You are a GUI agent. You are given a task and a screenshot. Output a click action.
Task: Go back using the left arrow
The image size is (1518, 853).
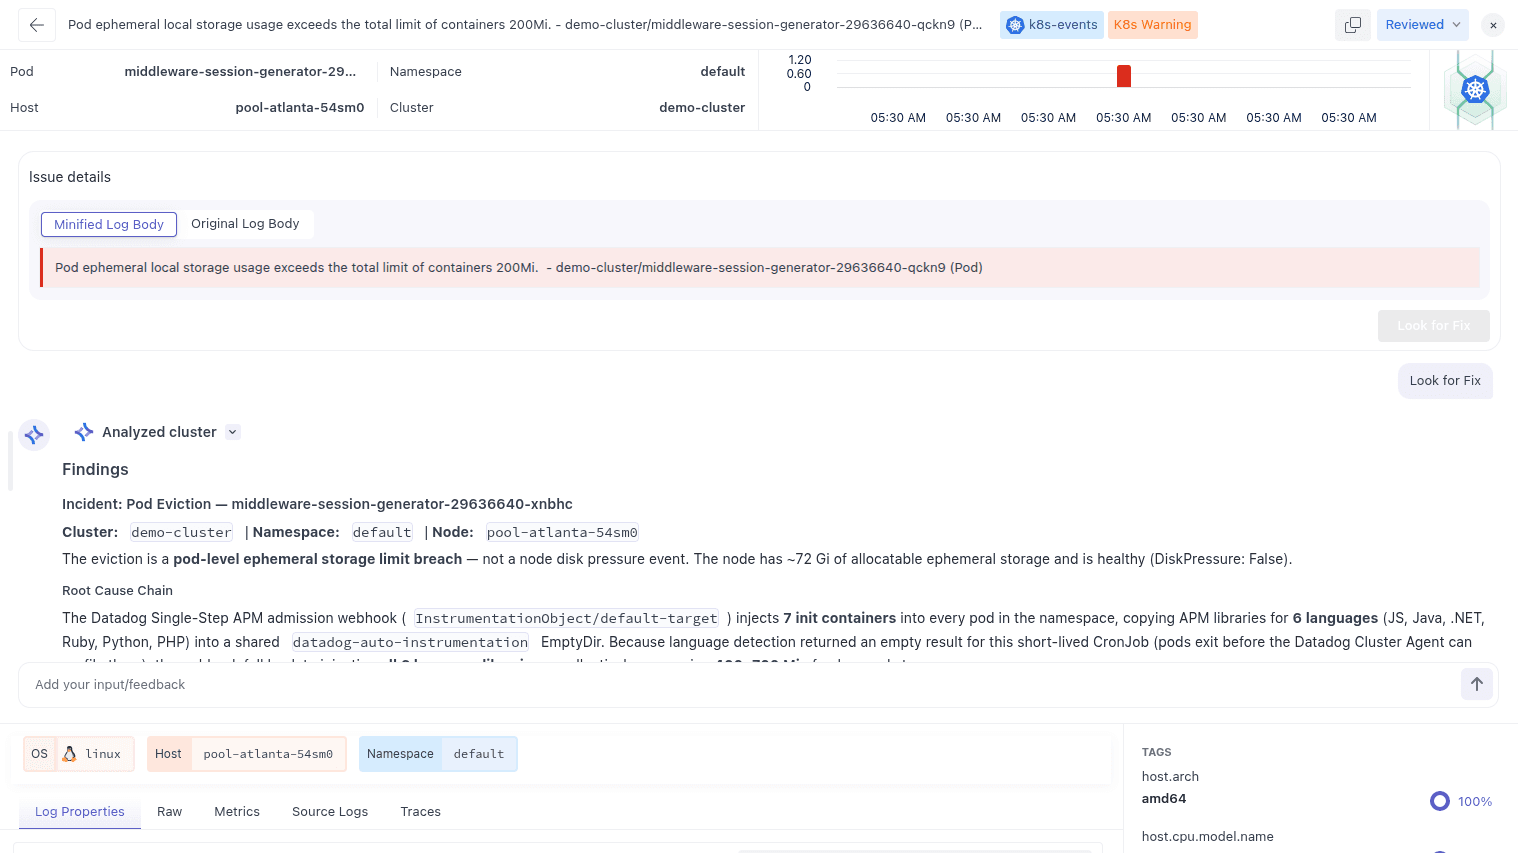click(x=37, y=25)
